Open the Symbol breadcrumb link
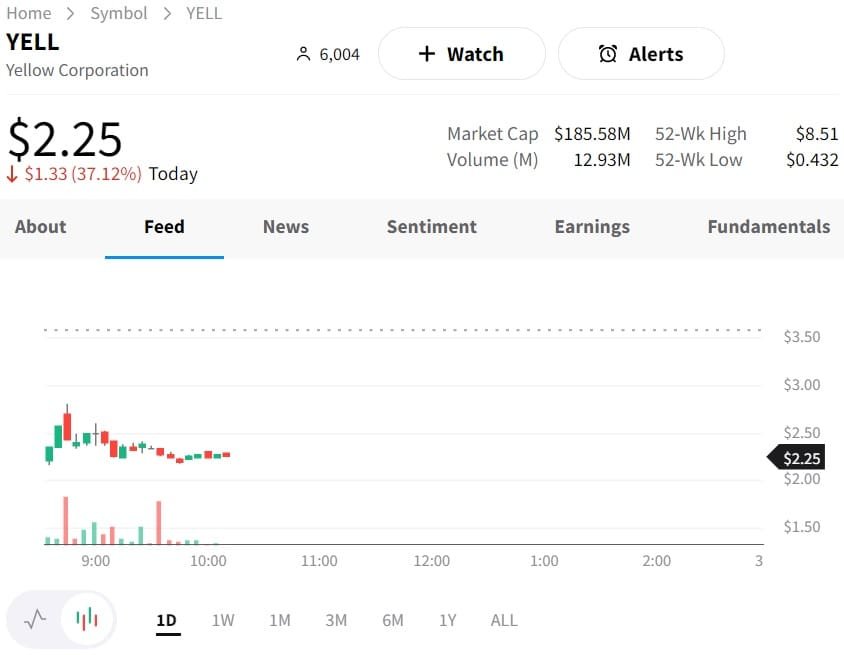Image resolution: width=844 pixels, height=655 pixels. click(x=118, y=13)
